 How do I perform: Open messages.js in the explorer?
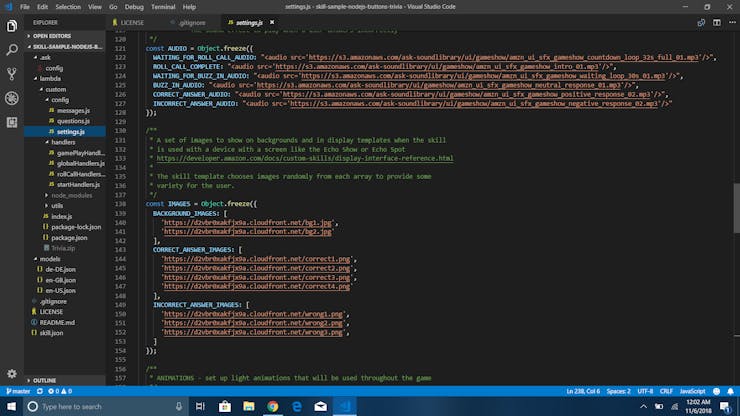[x=73, y=110]
